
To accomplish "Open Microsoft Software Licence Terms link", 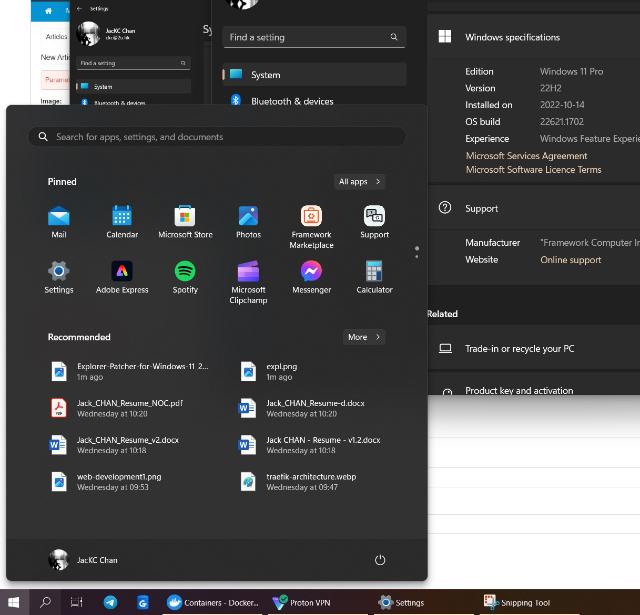I will pyautogui.click(x=533, y=169).
